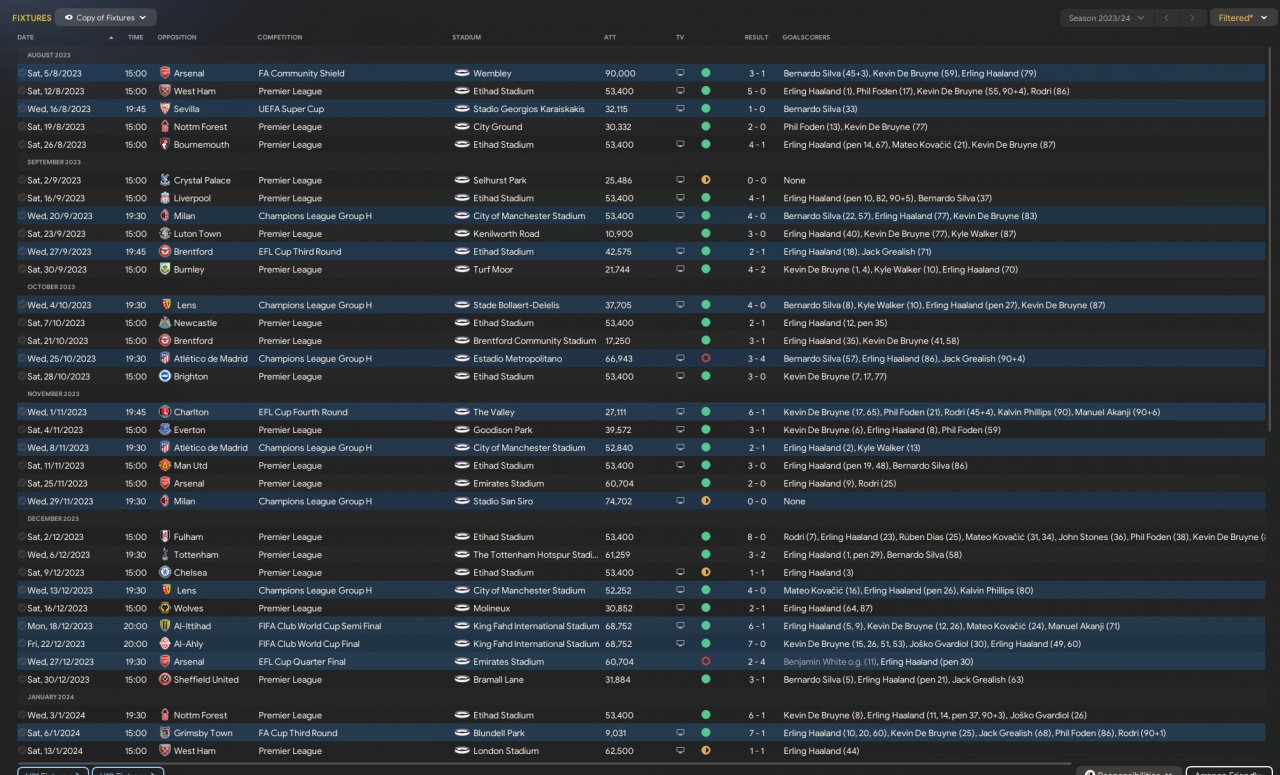Click the stadium icon beside Selhurst Park
This screenshot has height=775, width=1280.
pyautogui.click(x=462, y=180)
